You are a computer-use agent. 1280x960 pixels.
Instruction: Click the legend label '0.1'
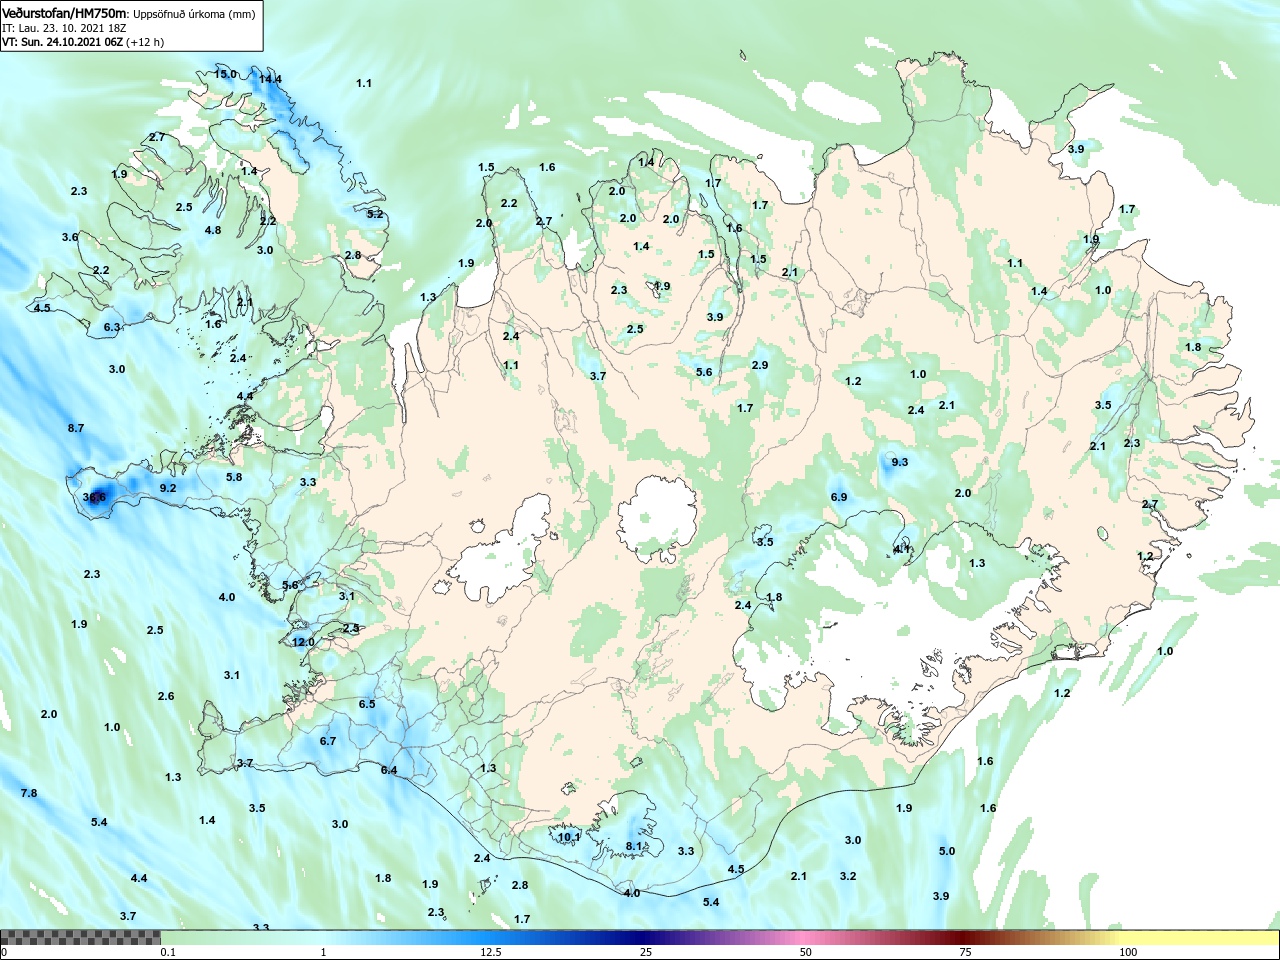point(168,952)
